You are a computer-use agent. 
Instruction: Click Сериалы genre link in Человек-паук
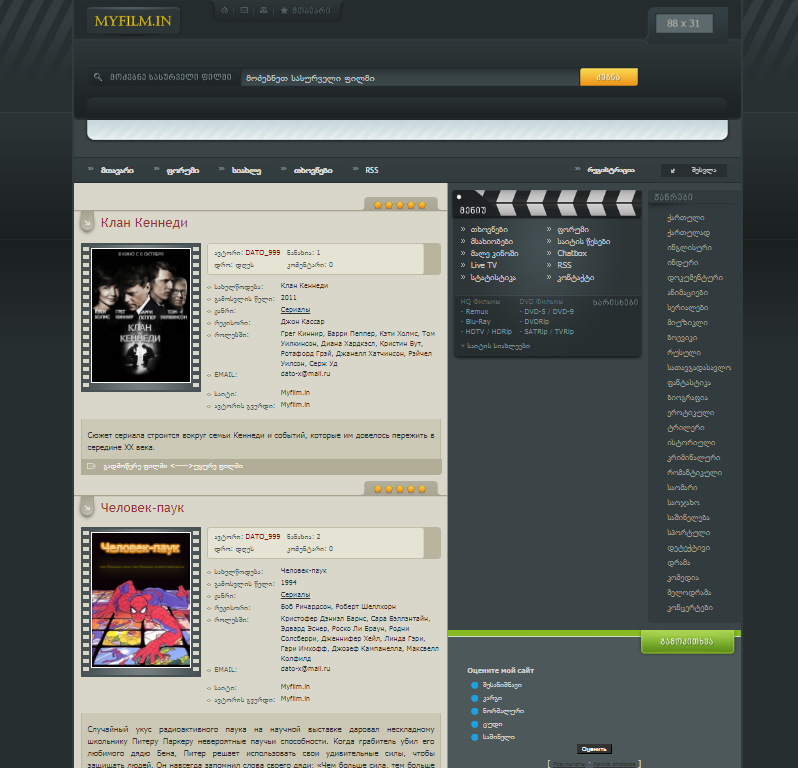(x=295, y=594)
